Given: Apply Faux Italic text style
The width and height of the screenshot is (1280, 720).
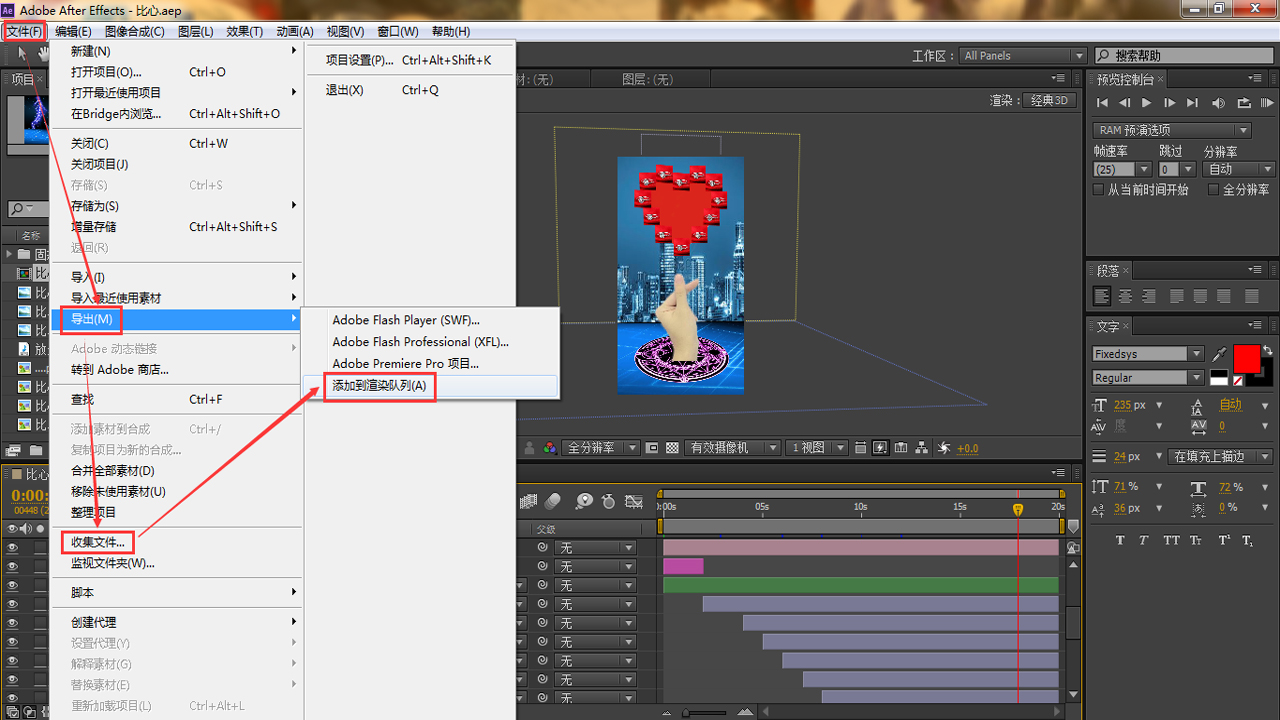Looking at the screenshot, I should pos(1146,540).
